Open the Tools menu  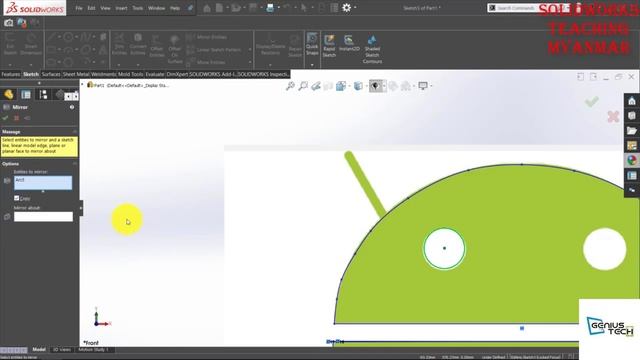(x=138, y=8)
